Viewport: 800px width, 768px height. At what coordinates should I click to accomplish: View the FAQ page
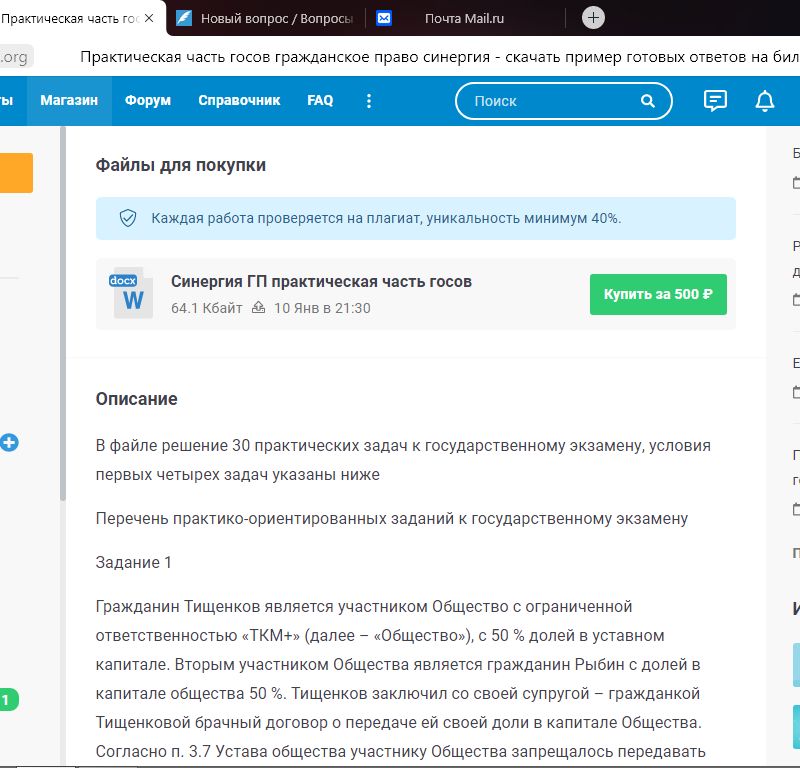pos(319,100)
